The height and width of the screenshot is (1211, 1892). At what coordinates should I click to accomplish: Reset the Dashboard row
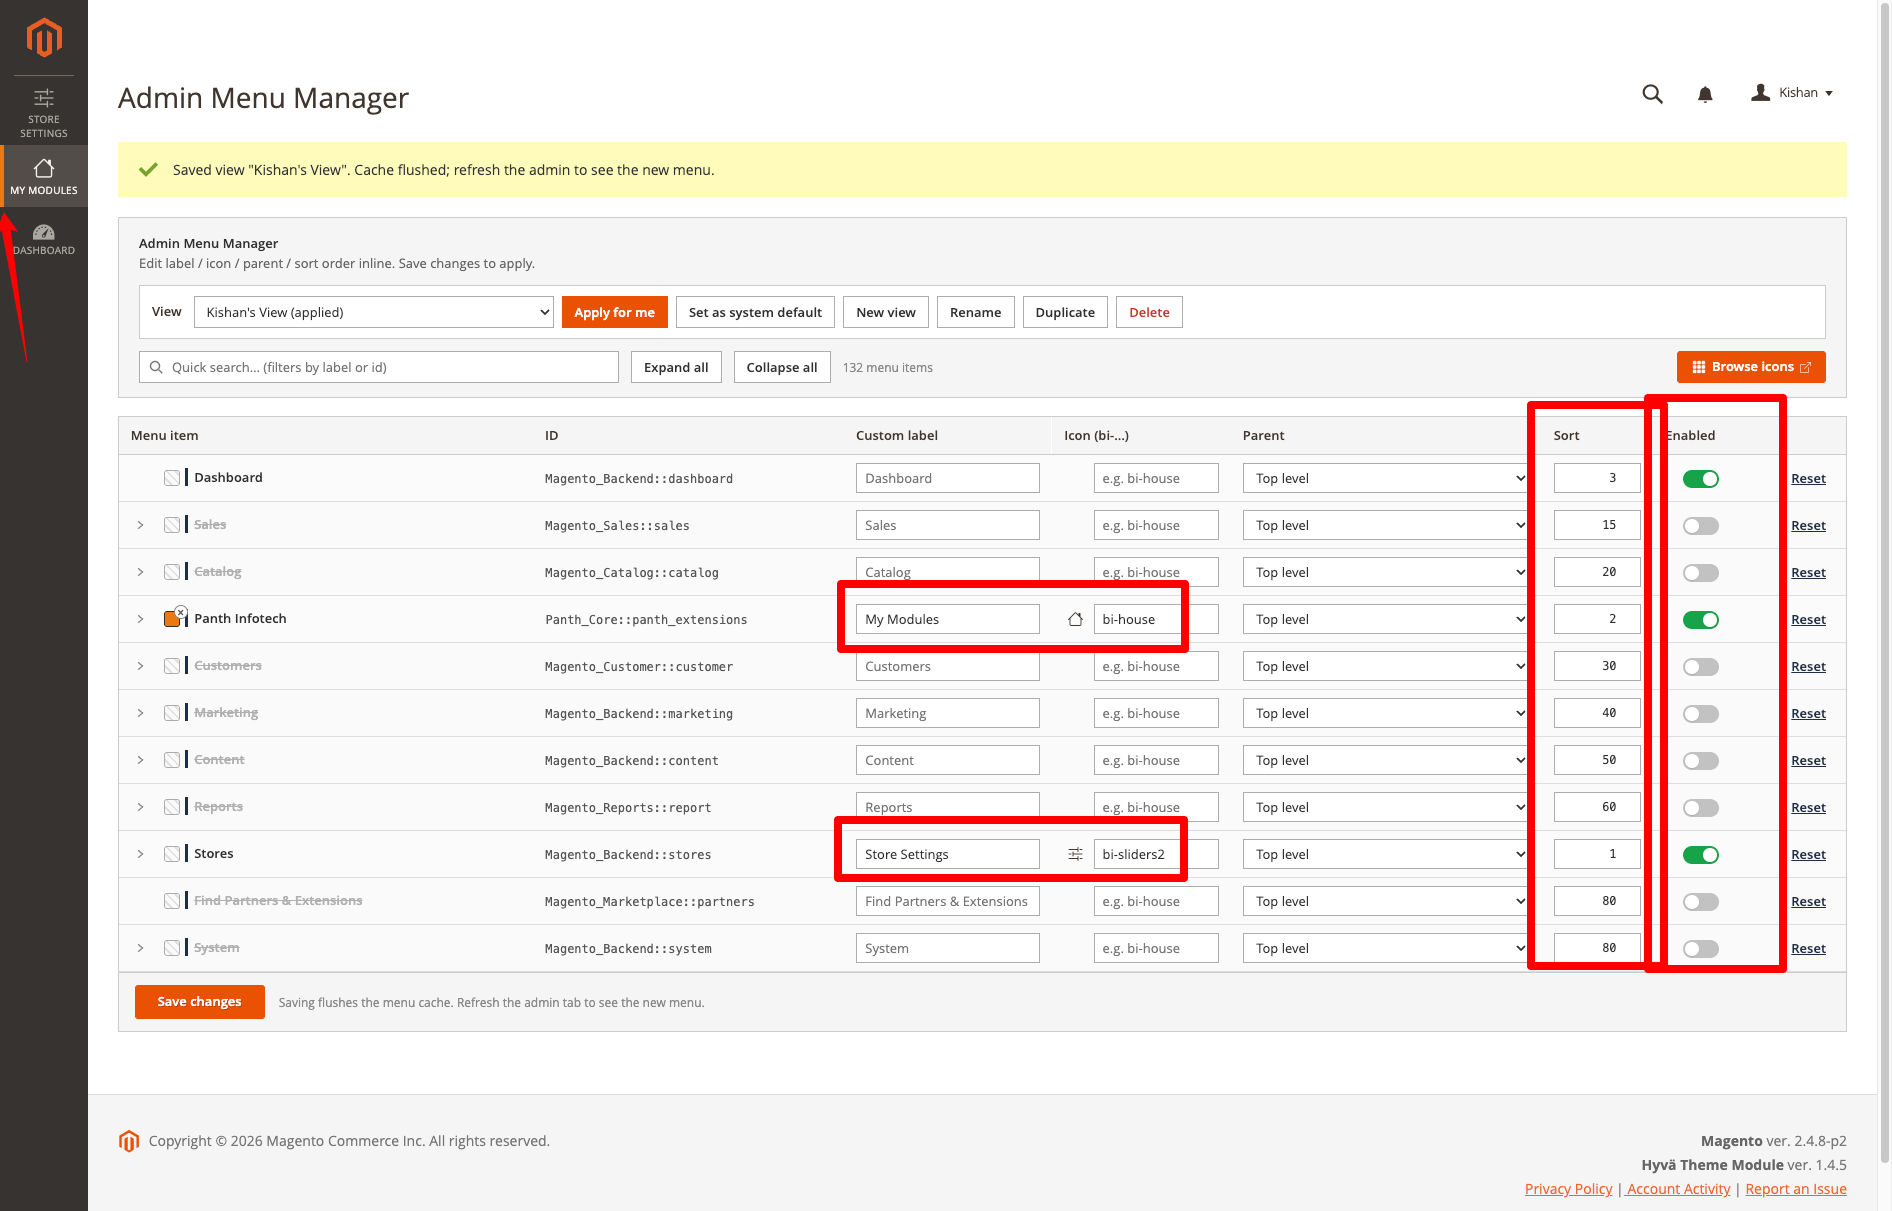click(1808, 479)
